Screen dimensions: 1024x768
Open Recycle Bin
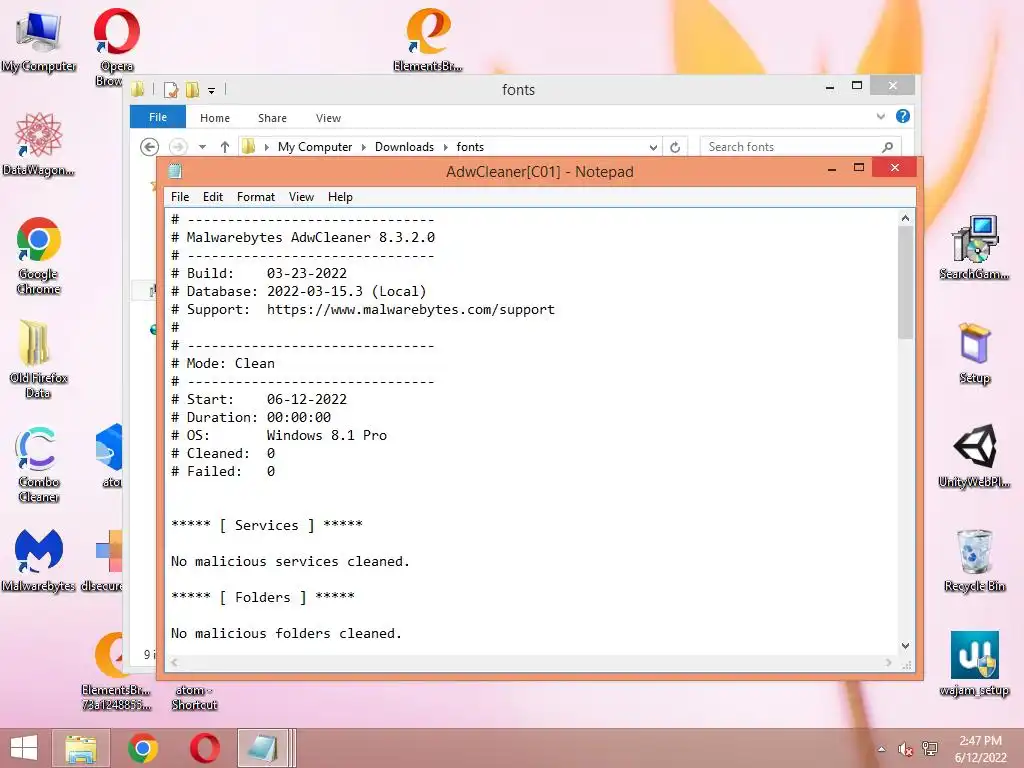point(974,560)
